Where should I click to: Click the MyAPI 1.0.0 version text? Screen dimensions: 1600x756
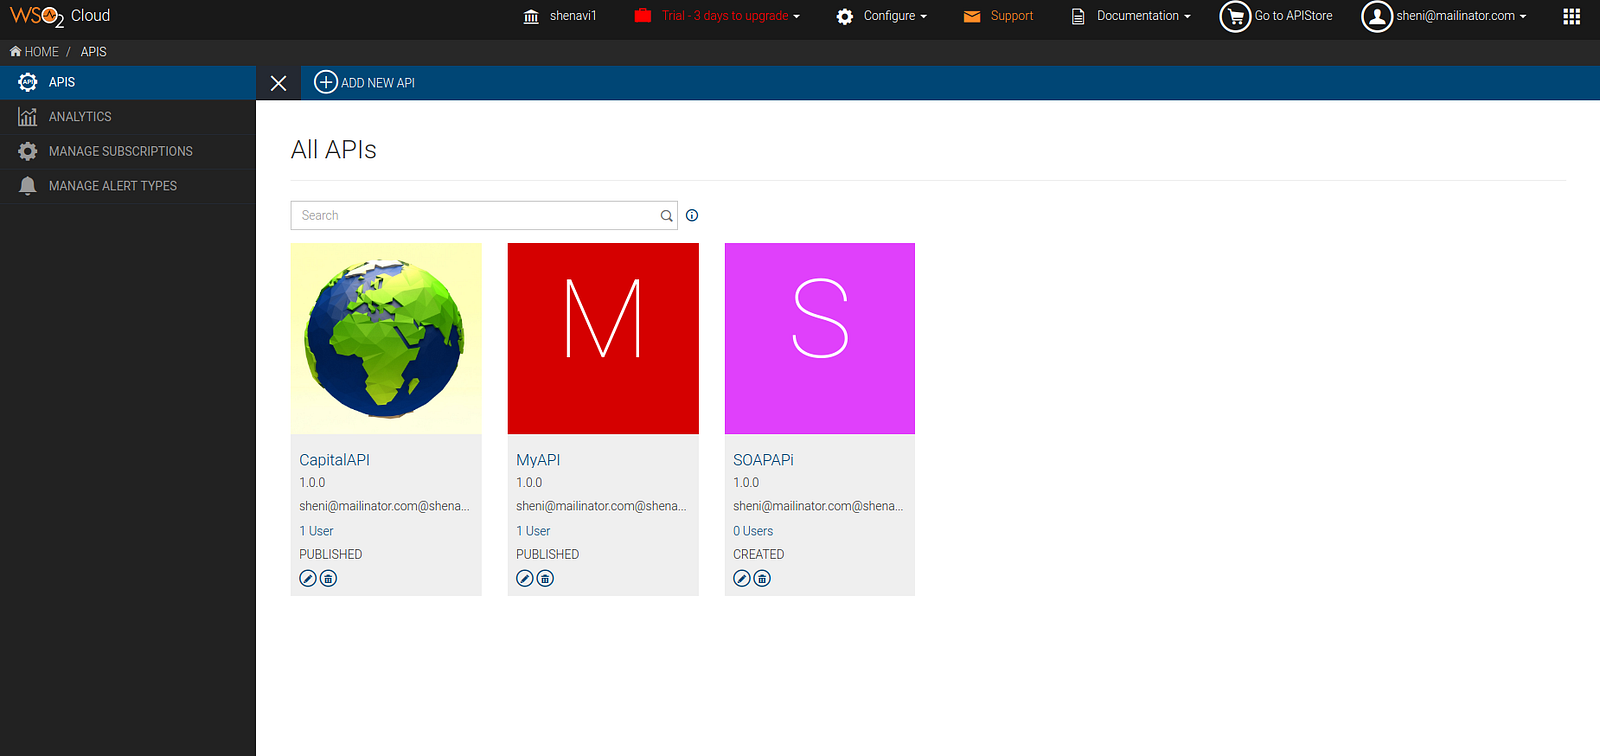coord(529,483)
